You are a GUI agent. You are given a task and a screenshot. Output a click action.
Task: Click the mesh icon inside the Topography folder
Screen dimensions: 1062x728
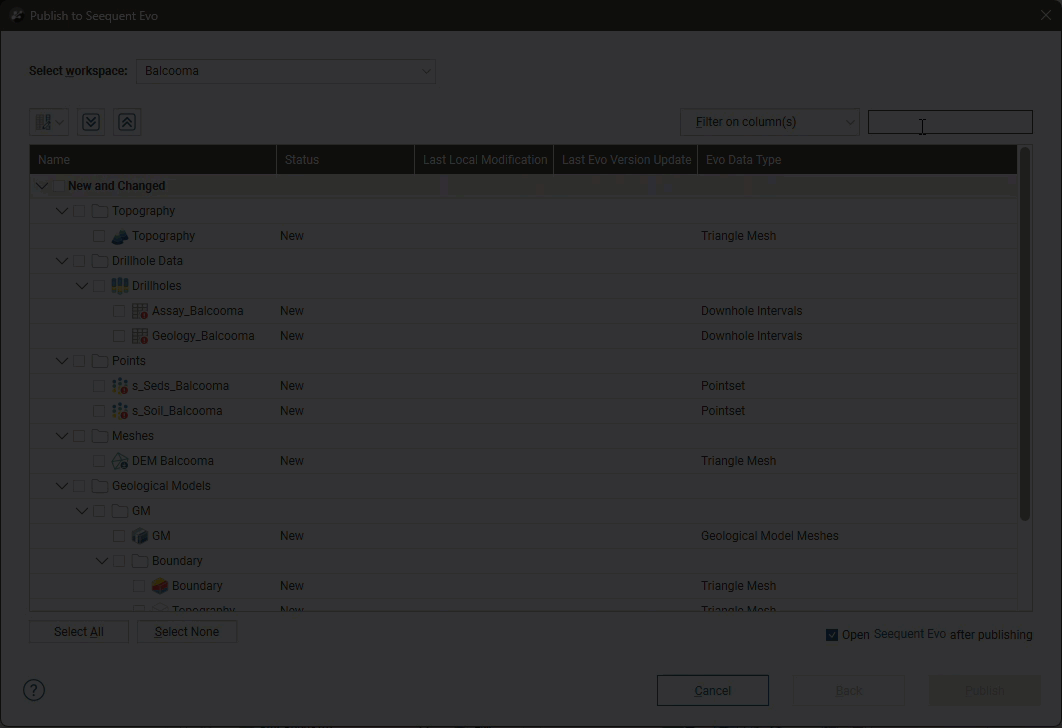(120, 236)
